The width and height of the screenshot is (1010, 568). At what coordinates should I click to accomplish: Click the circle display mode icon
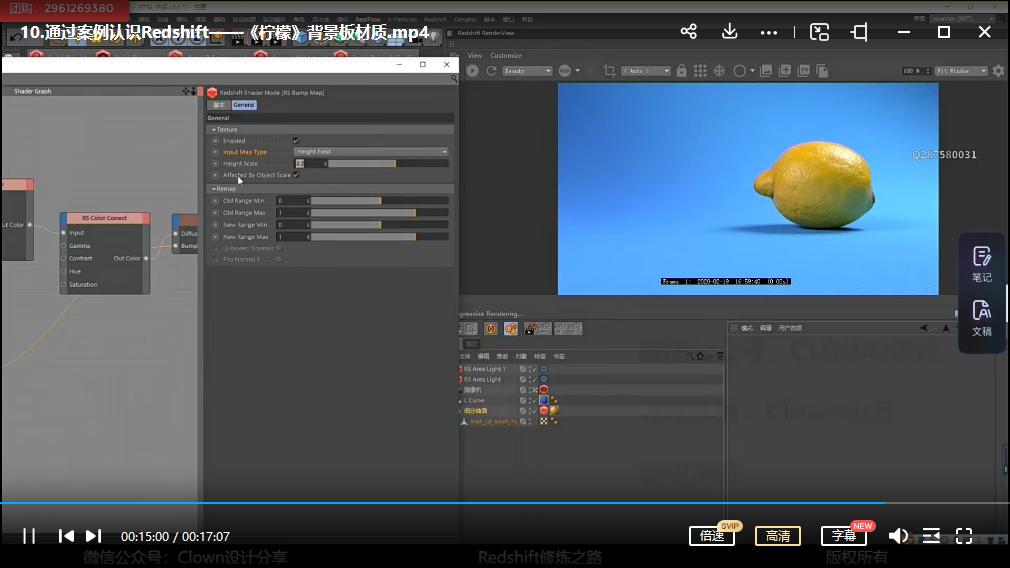click(x=739, y=71)
